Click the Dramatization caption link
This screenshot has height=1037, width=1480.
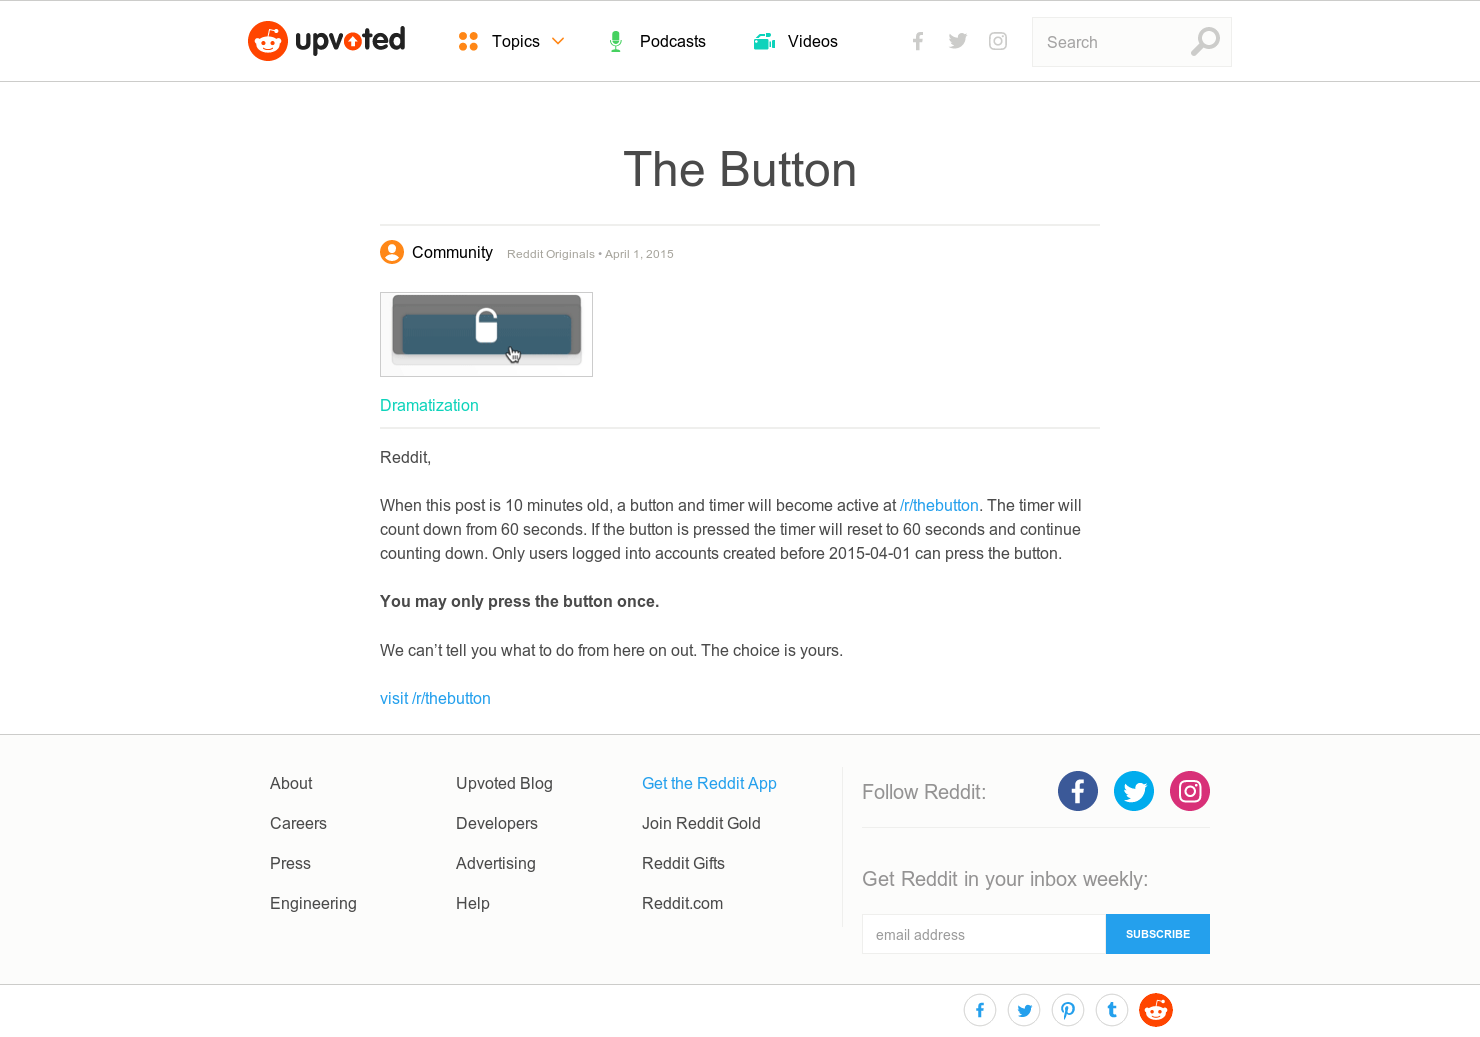coord(429,405)
